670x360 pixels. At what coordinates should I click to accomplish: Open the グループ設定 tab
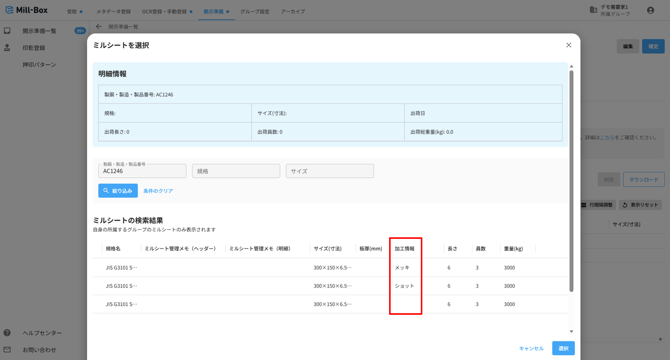pos(255,12)
